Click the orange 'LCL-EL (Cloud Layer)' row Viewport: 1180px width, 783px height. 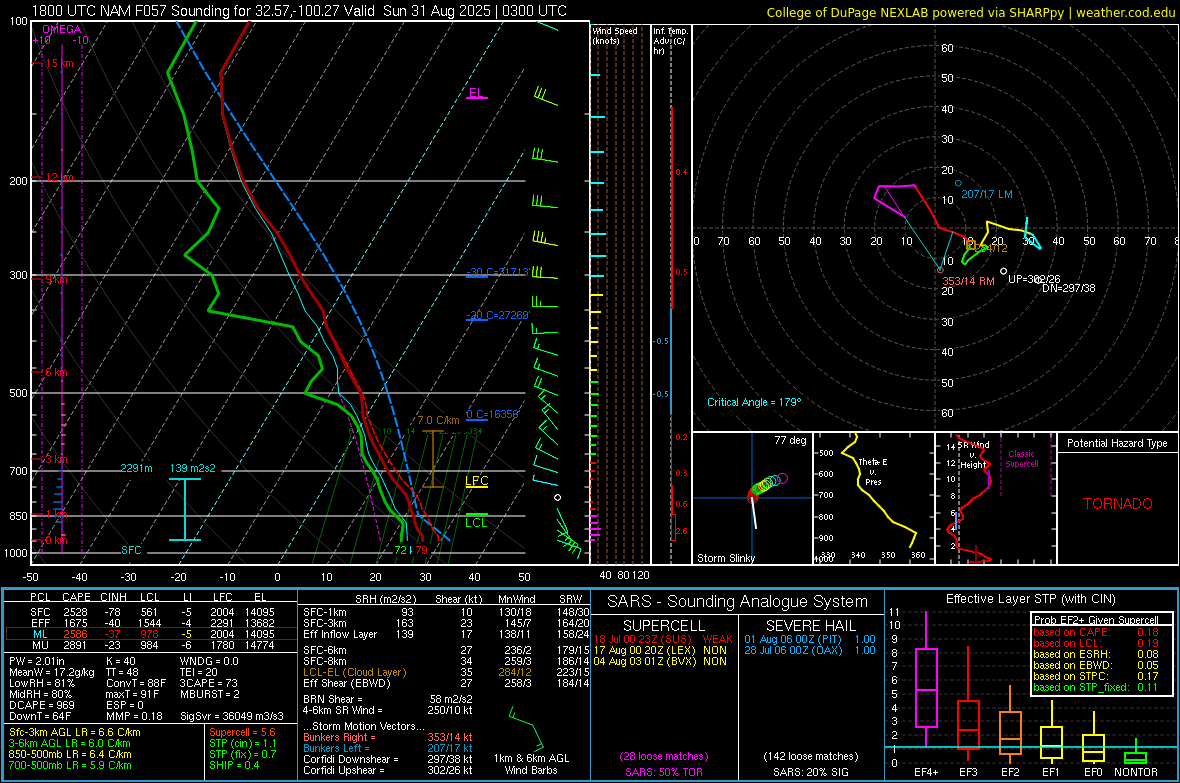(x=444, y=672)
